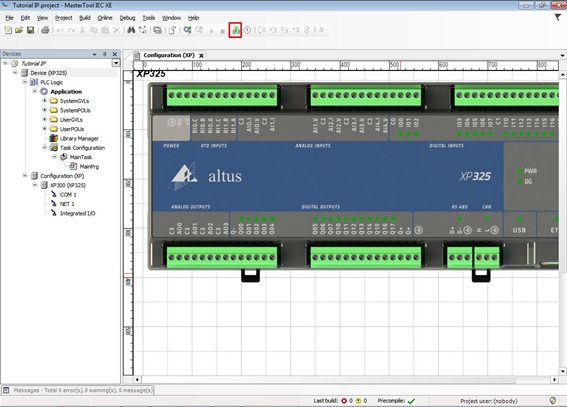Open the Devices panel options dropdown arrow
This screenshot has width=567, height=407.
(x=94, y=54)
